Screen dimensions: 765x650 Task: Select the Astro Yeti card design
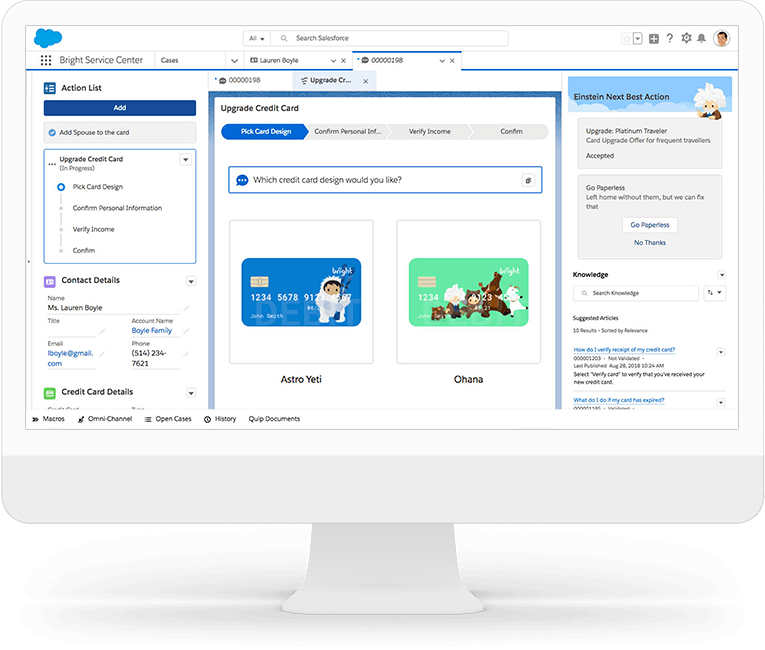(301, 292)
